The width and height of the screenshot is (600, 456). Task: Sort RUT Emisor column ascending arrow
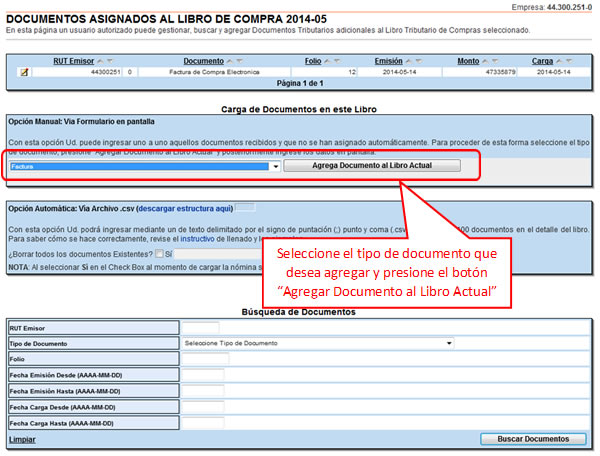pos(100,61)
